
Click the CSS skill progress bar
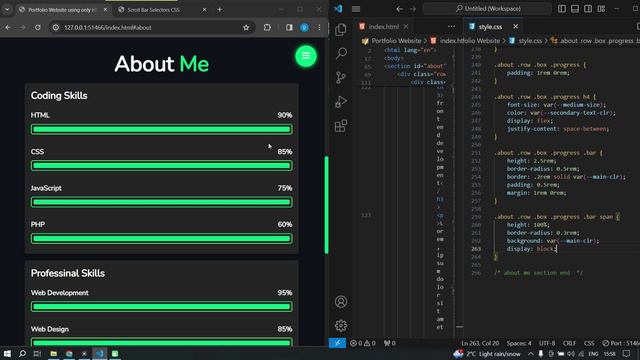(x=162, y=166)
